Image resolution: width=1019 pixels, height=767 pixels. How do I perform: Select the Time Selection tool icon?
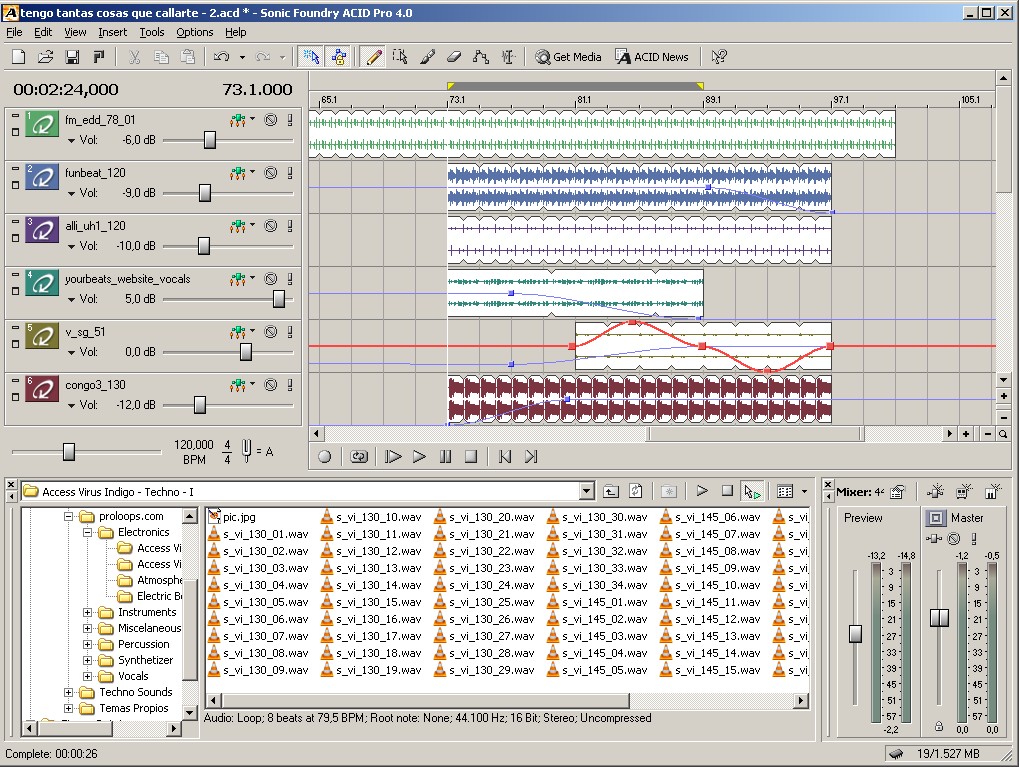coord(508,57)
